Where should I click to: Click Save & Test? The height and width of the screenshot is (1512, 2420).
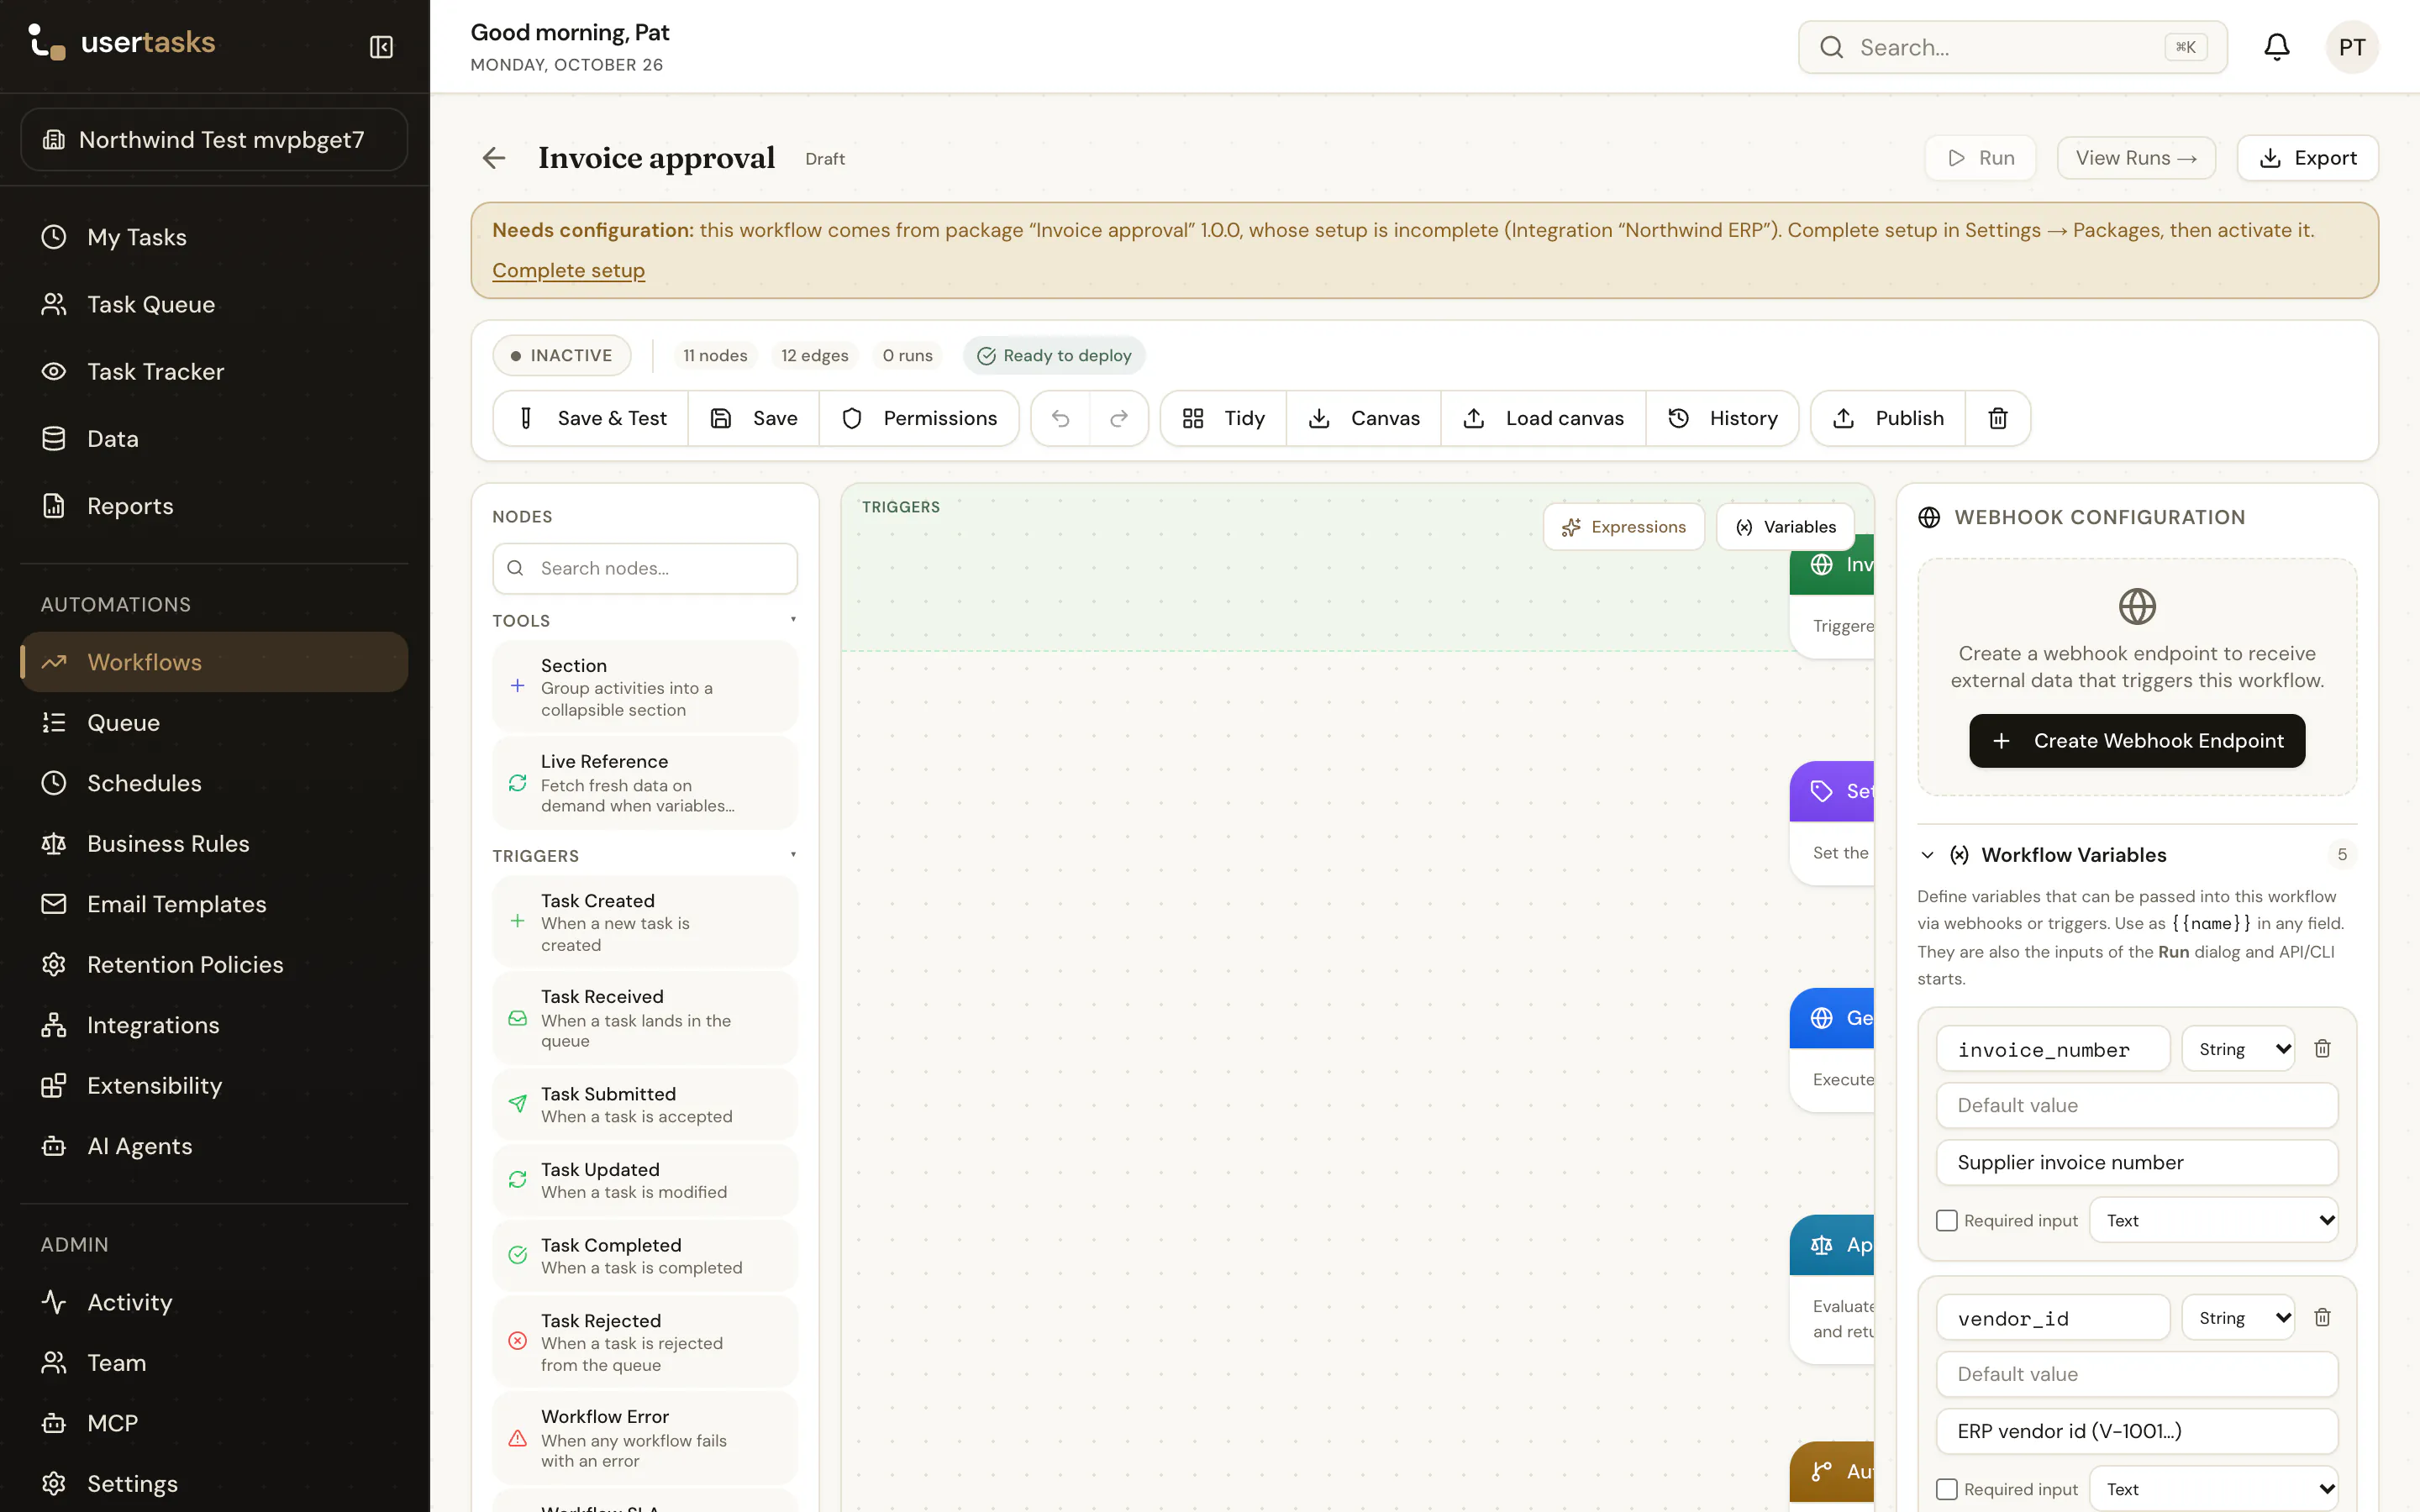tap(591, 418)
